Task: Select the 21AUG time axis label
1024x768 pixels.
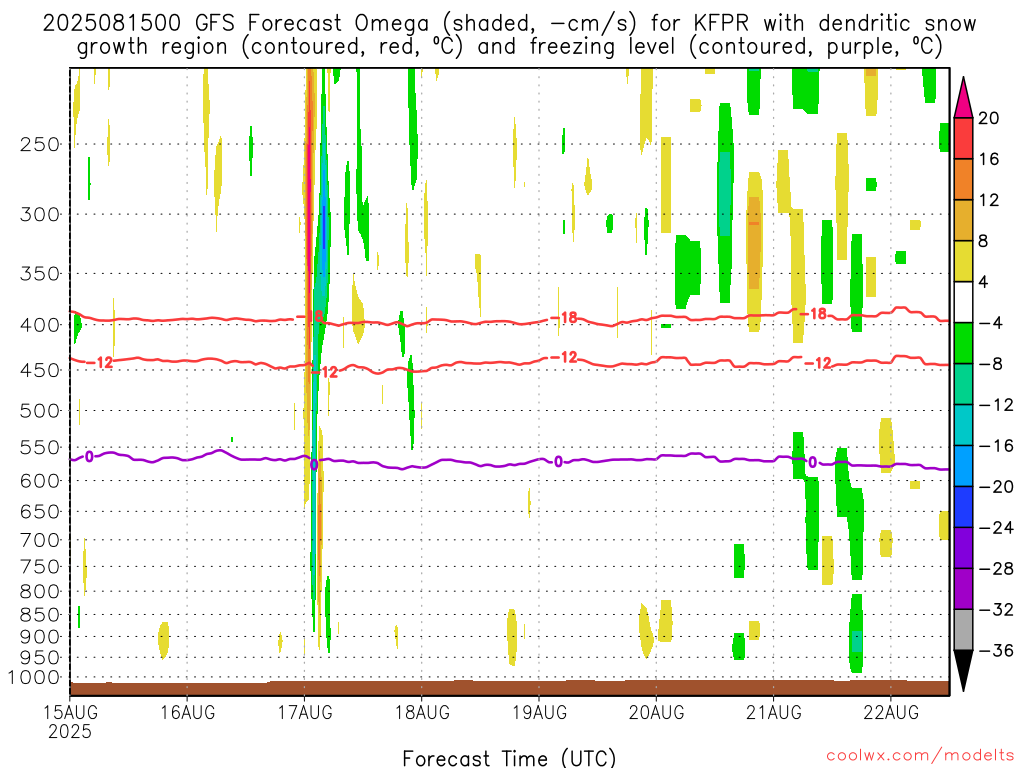Action: pyautogui.click(x=774, y=712)
